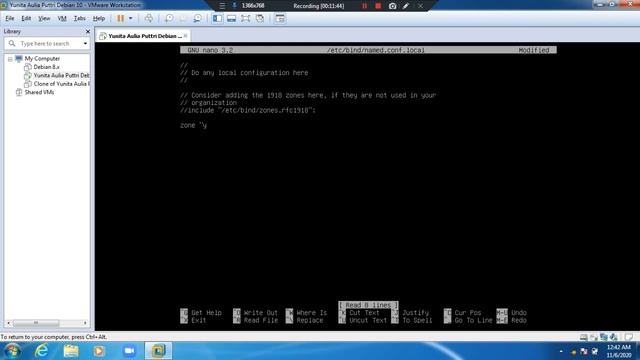Open the Help menu

pos(99,18)
